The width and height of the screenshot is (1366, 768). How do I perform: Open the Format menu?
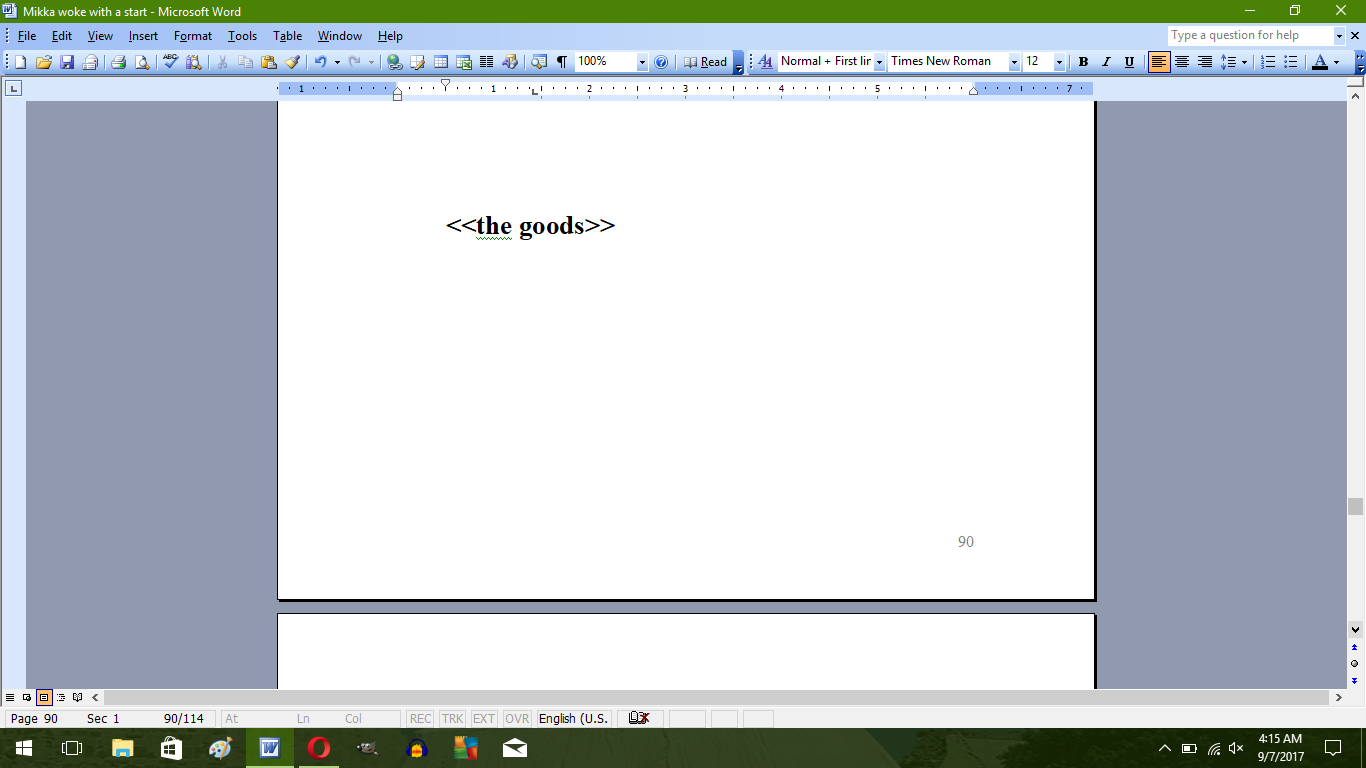pyautogui.click(x=192, y=36)
